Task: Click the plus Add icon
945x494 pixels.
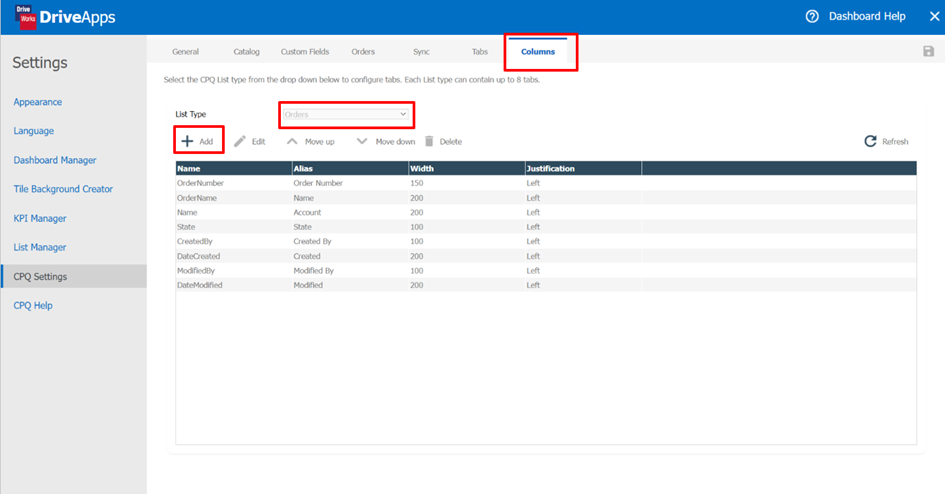Action: [x=187, y=141]
